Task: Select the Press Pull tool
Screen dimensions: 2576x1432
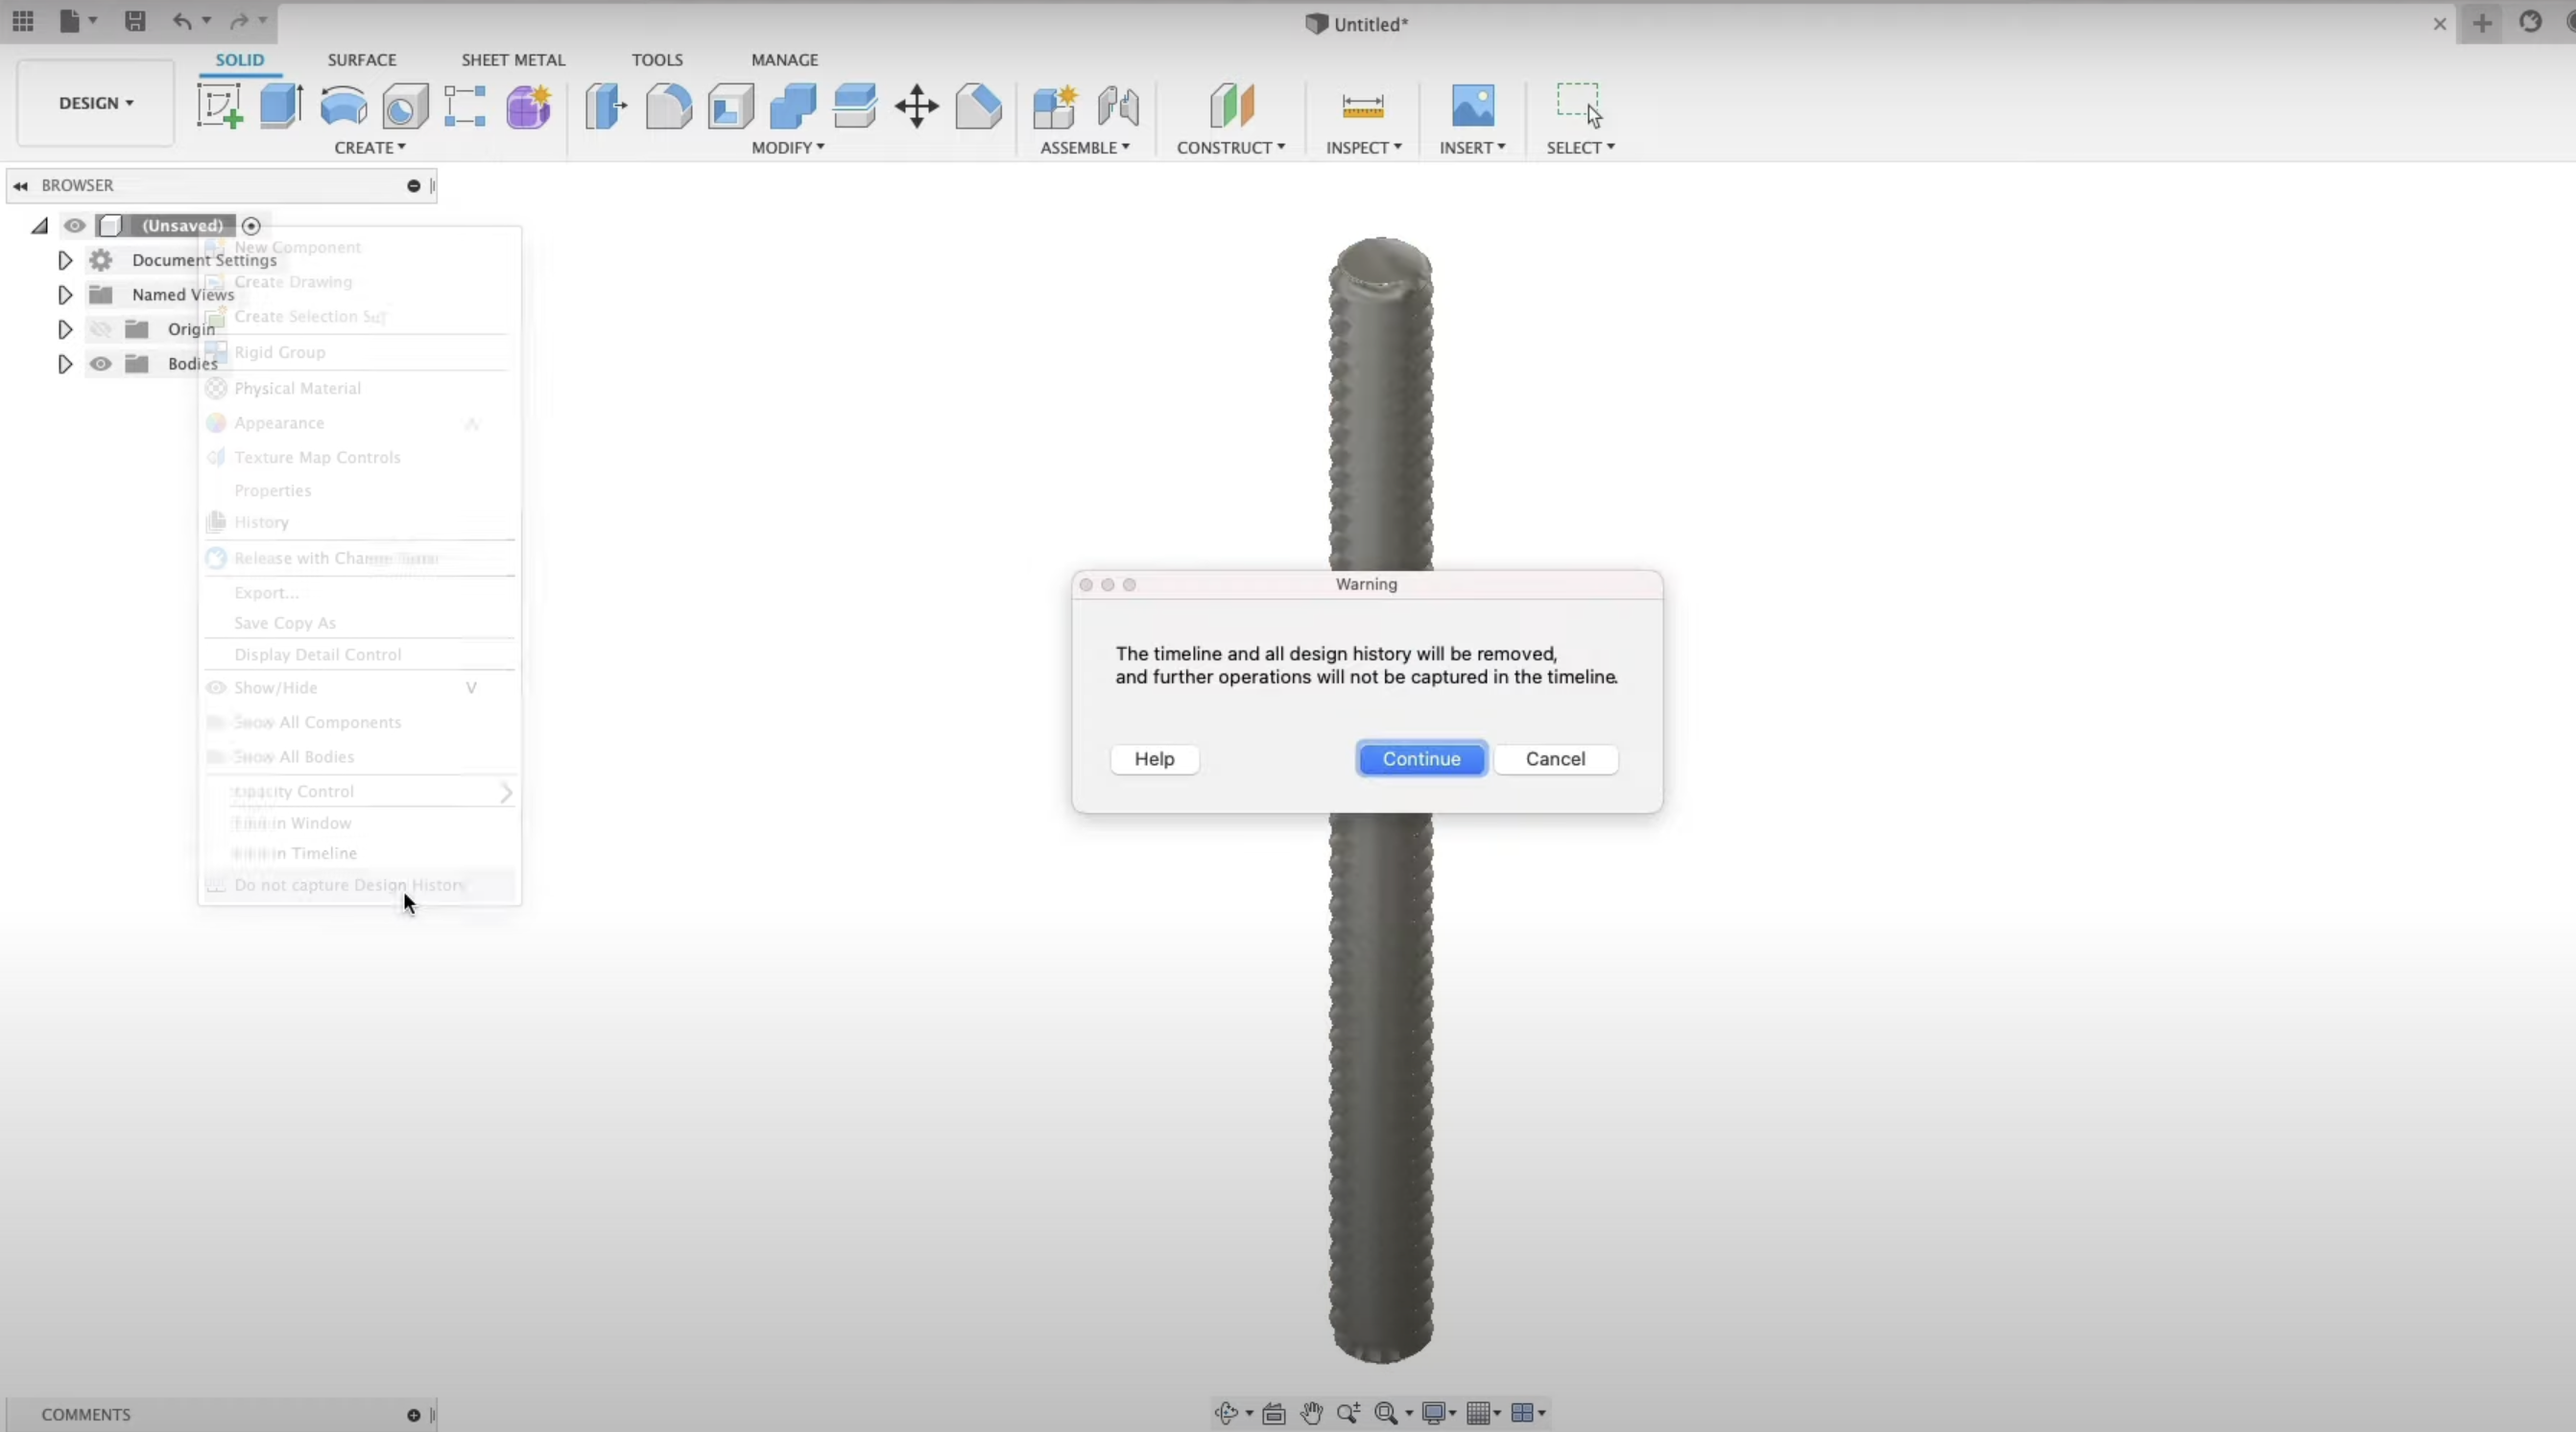Action: tap(606, 106)
